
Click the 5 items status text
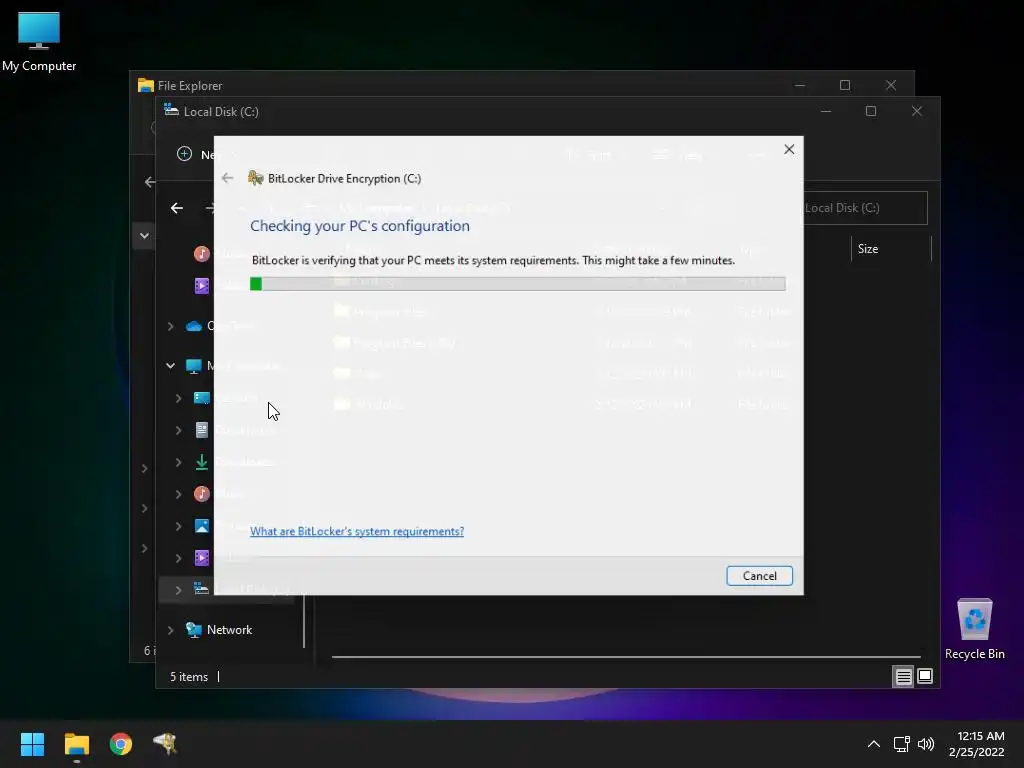tap(189, 677)
